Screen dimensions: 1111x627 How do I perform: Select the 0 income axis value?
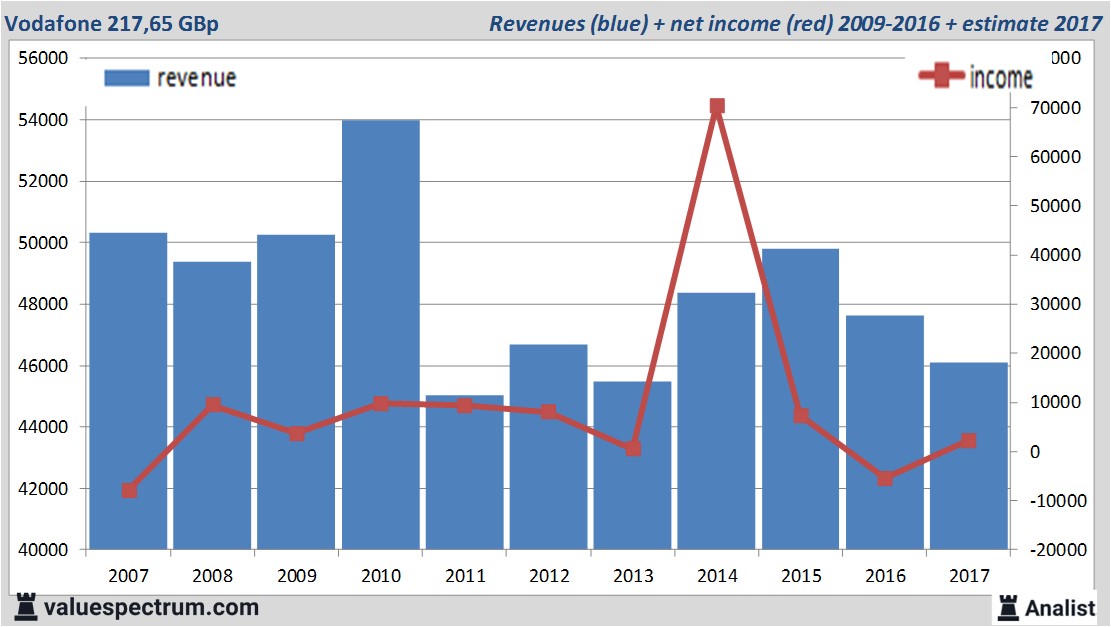1035,451
